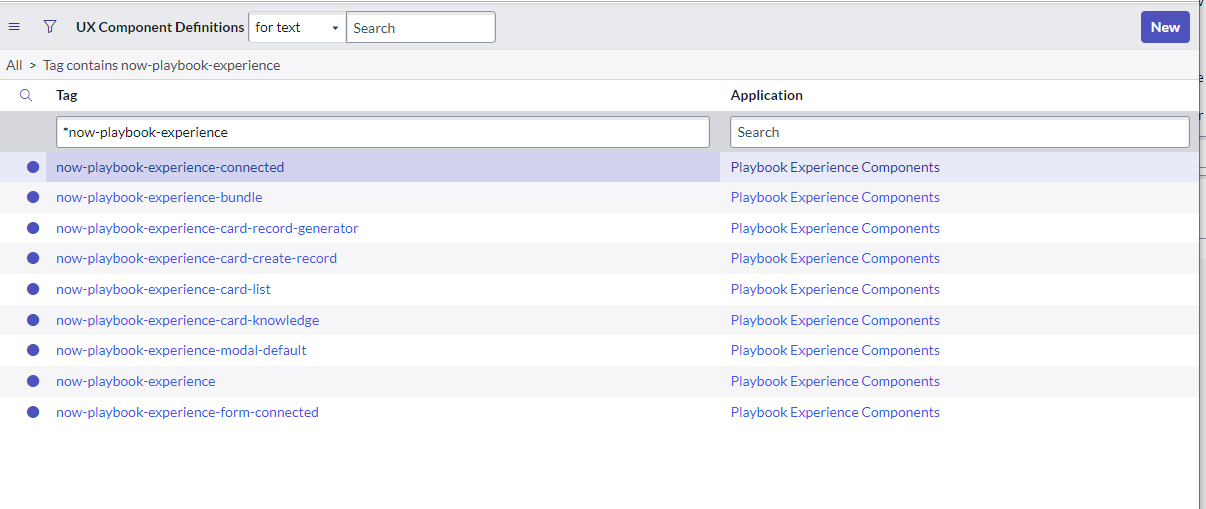The width and height of the screenshot is (1206, 509).
Task: Click the dot for now-playbook-experience-card-list row
Action: [33, 289]
